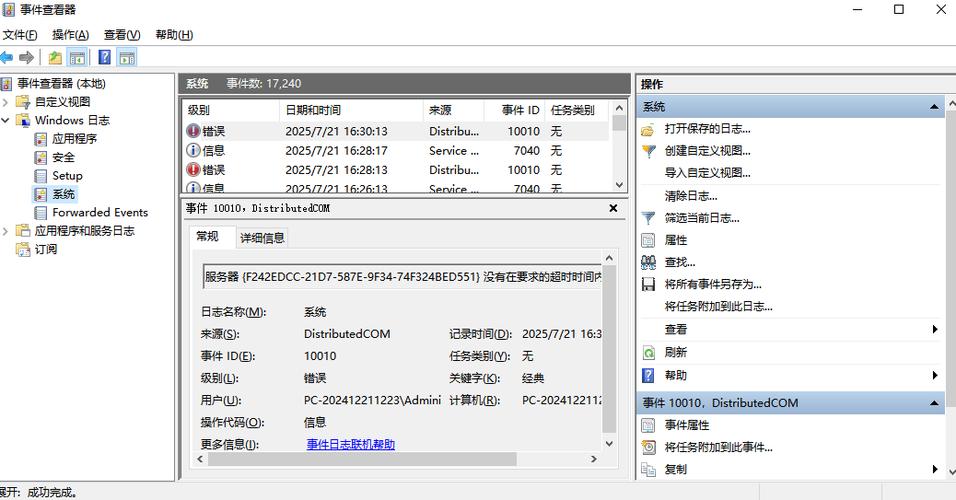Click the detail pane vertical scroll down arrow

(x=609, y=444)
